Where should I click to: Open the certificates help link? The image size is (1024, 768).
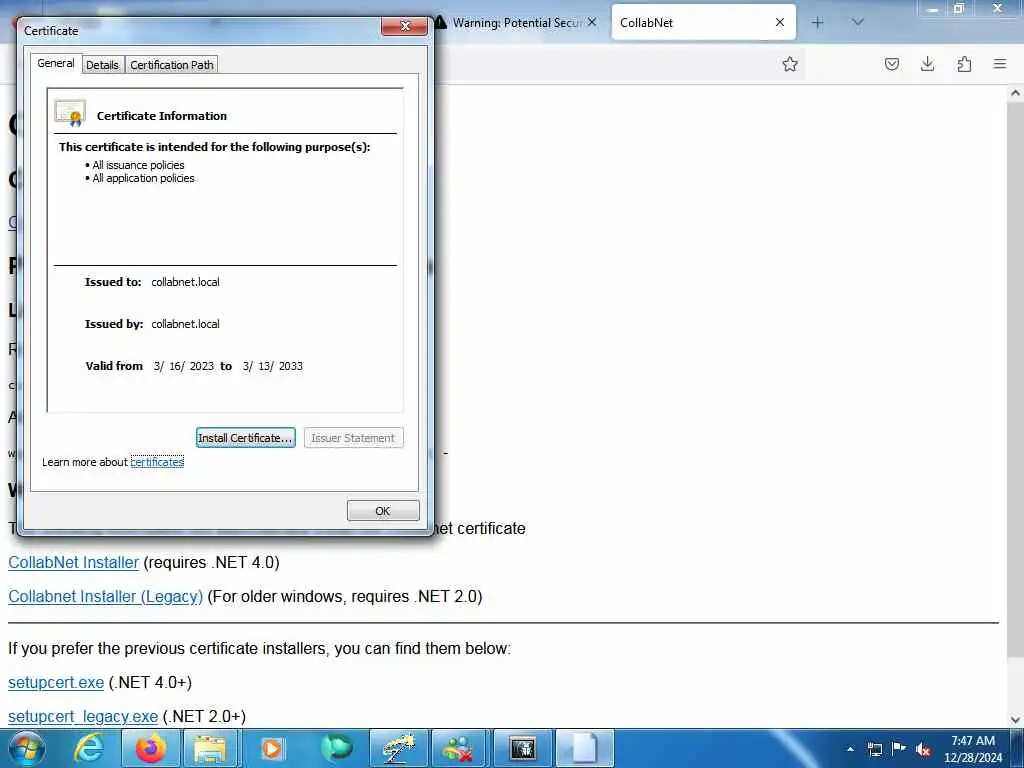[x=157, y=462]
